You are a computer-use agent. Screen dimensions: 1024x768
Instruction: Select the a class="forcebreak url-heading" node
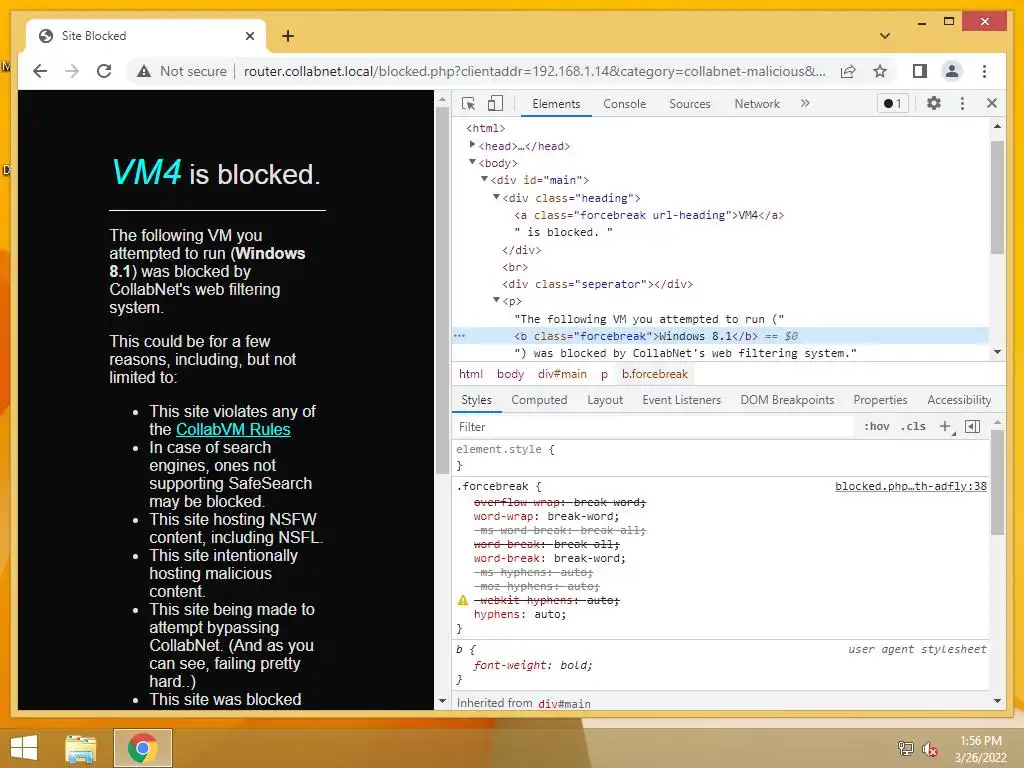(x=649, y=215)
